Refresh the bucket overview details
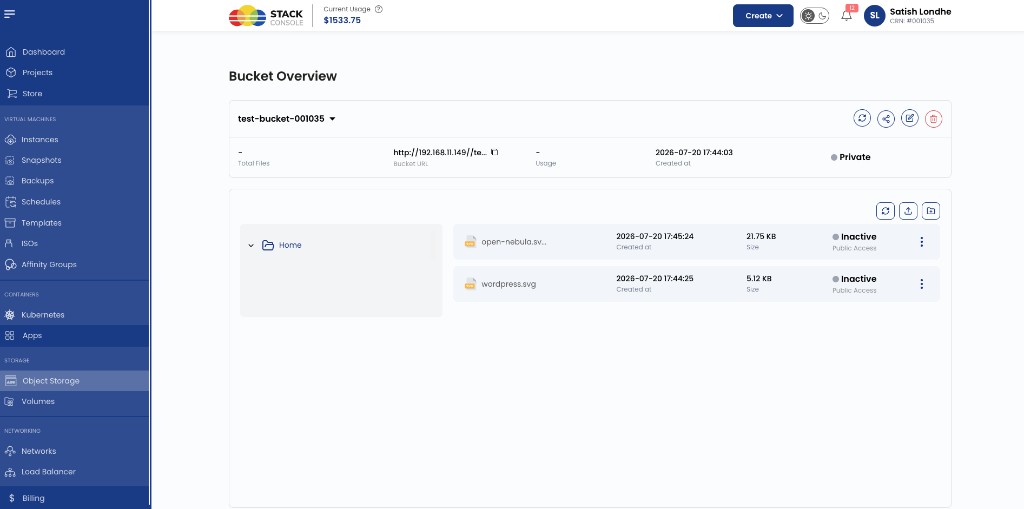 [x=862, y=118]
